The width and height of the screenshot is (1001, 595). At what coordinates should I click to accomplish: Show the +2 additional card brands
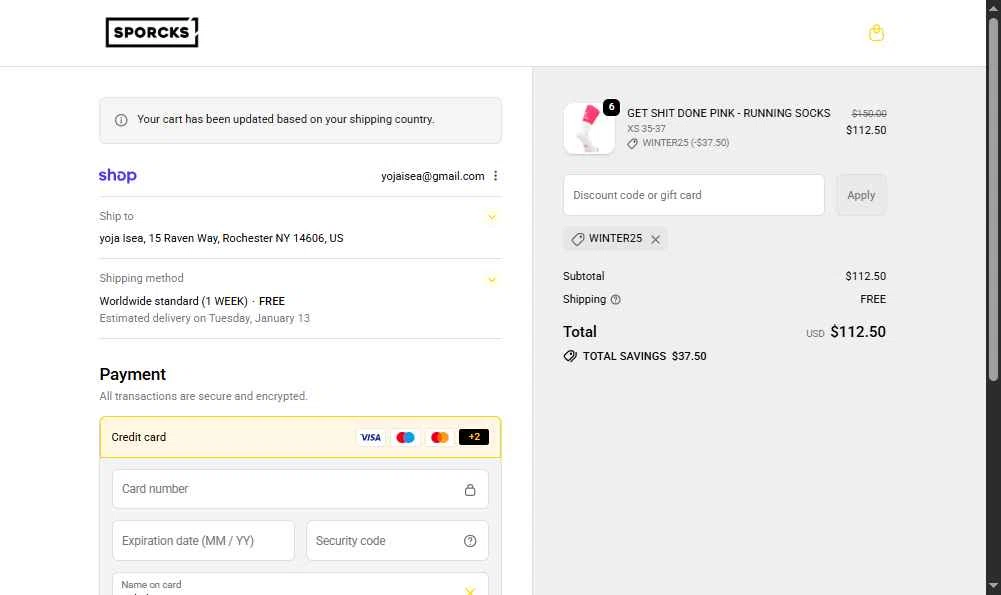coord(474,437)
